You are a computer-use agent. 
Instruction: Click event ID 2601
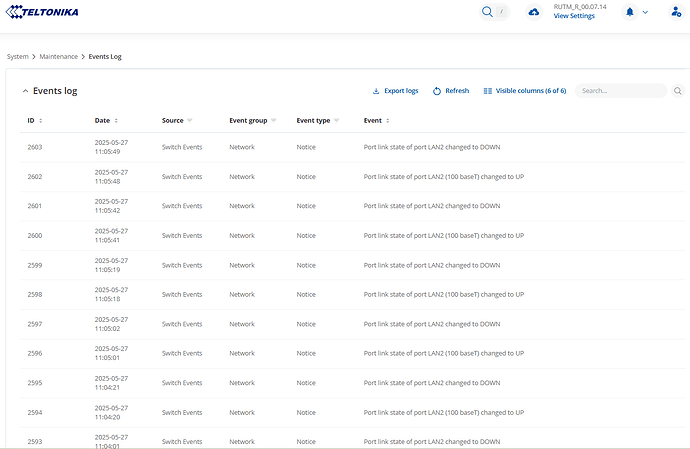coord(35,206)
